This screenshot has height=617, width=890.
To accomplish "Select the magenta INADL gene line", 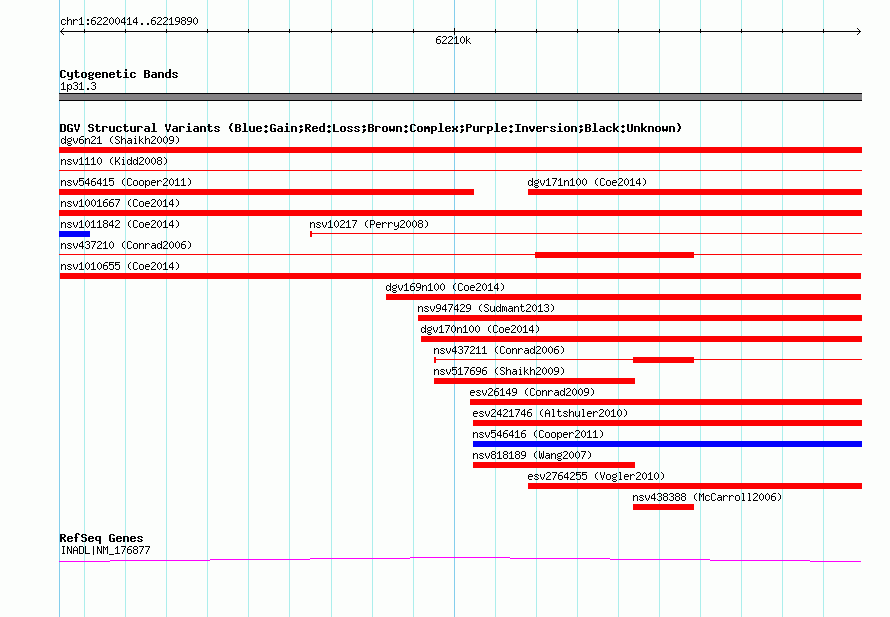I will [x=460, y=560].
